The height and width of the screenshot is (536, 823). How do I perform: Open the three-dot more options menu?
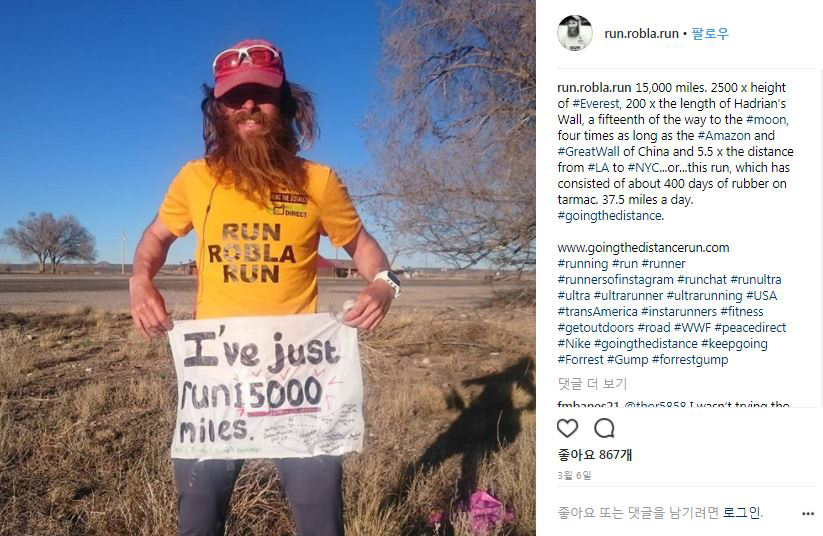coord(808,513)
